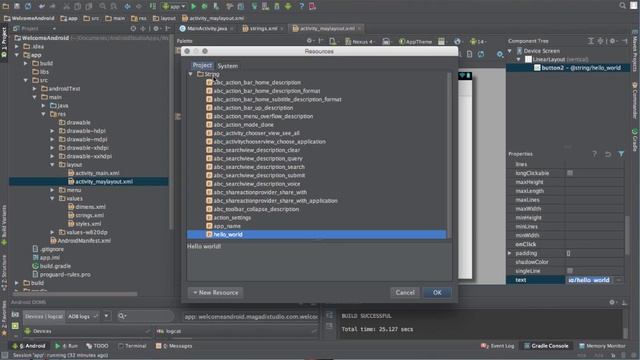Click OK in the Resources dialog
Screen dimensions: 640x360
coord(437,293)
